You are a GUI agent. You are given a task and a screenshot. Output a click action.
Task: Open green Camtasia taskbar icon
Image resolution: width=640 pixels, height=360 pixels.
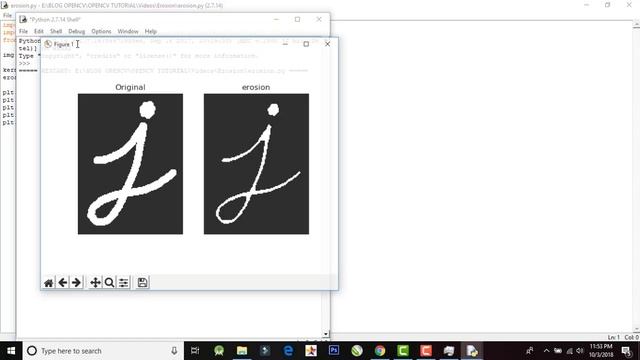403,351
